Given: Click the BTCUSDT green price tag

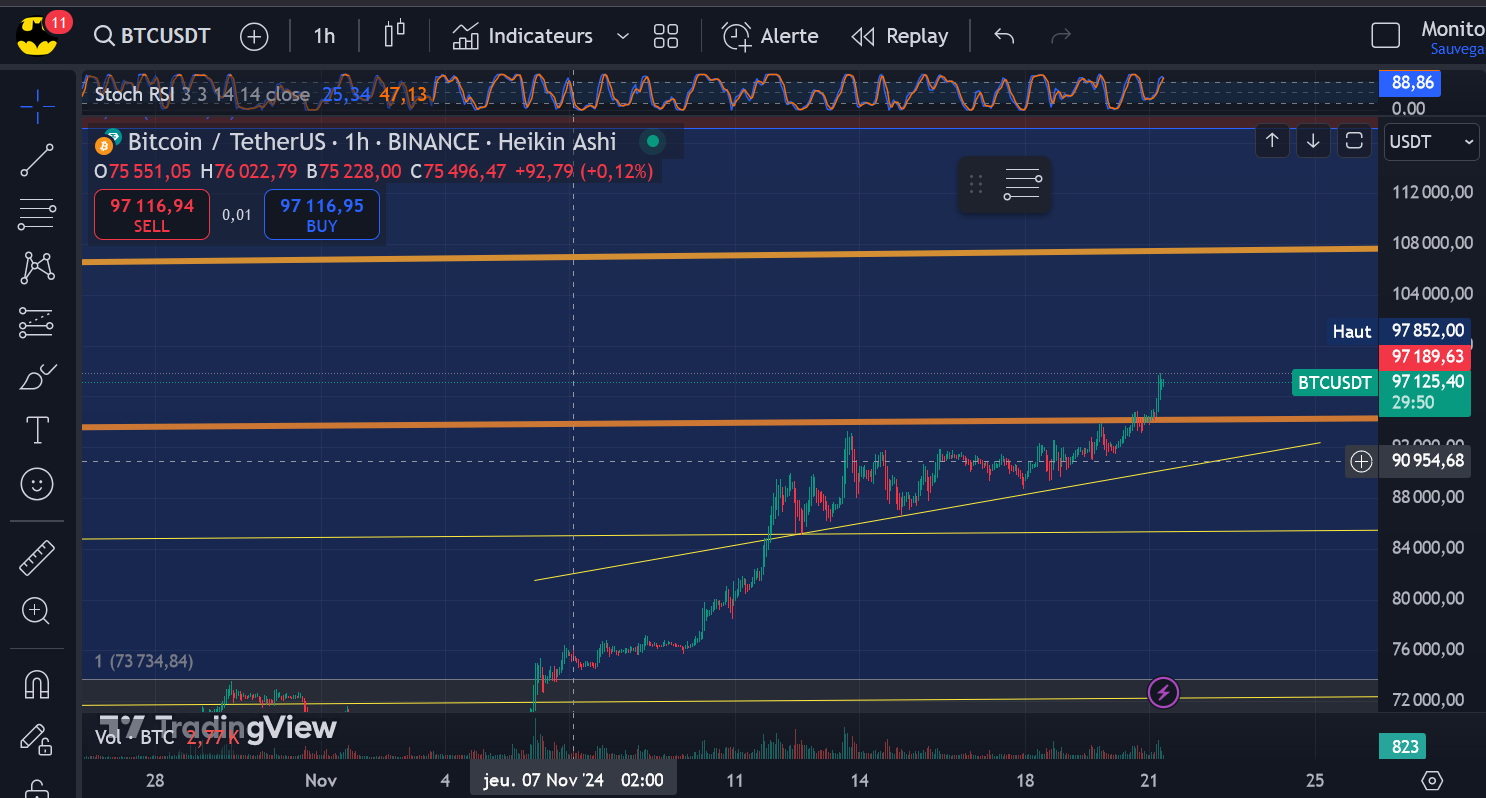Looking at the screenshot, I should pos(1334,382).
